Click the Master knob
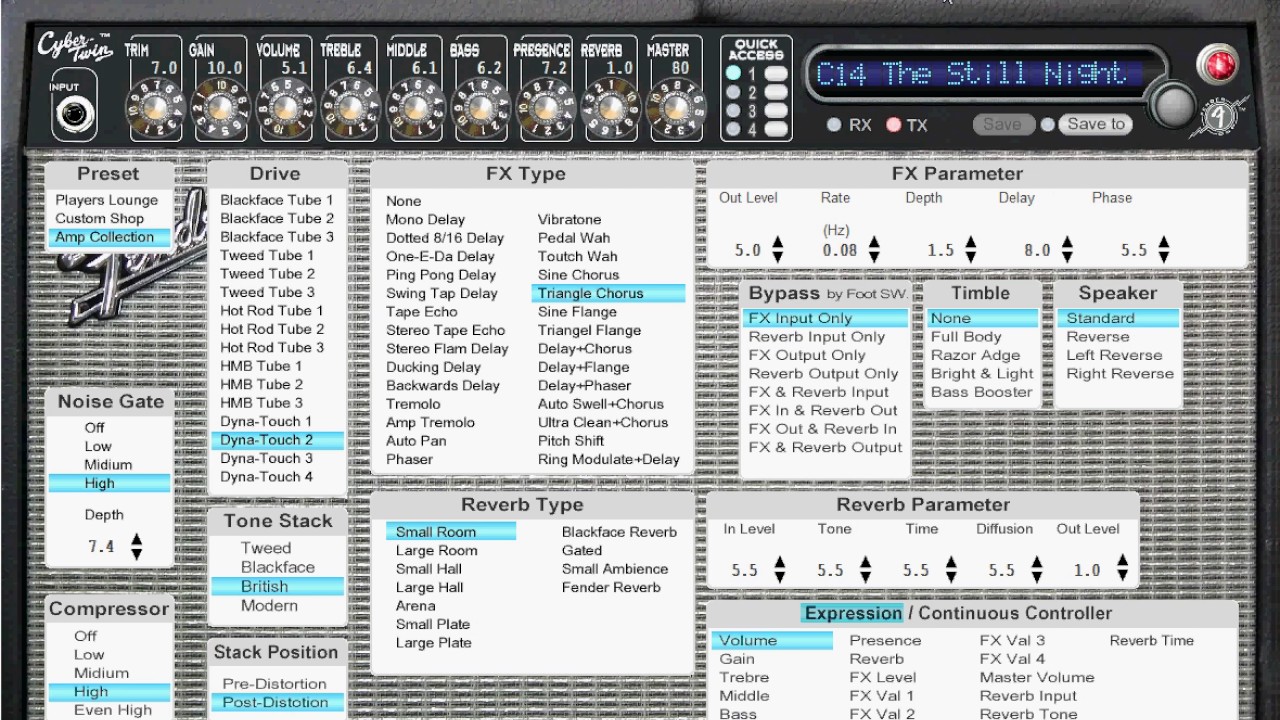1280x720 pixels. click(x=676, y=108)
